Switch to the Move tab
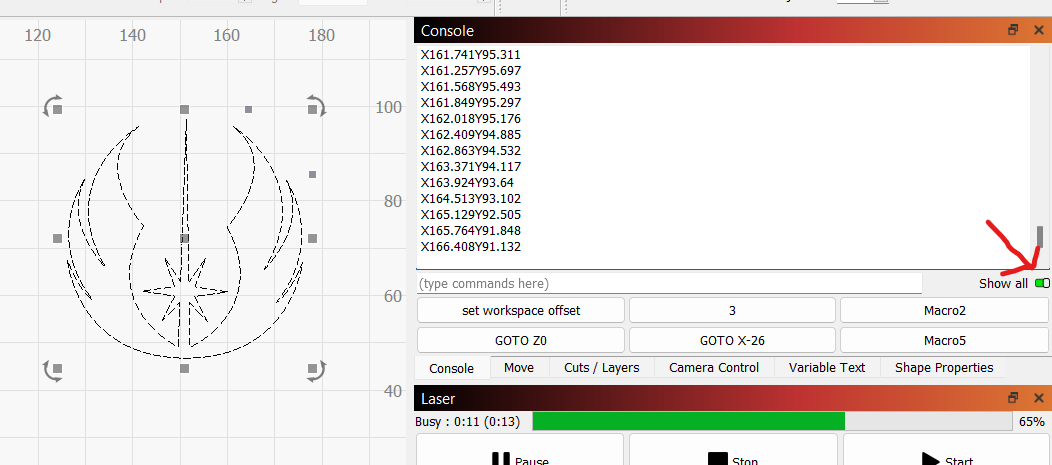Screen dimensions: 1052x465 coord(518,368)
